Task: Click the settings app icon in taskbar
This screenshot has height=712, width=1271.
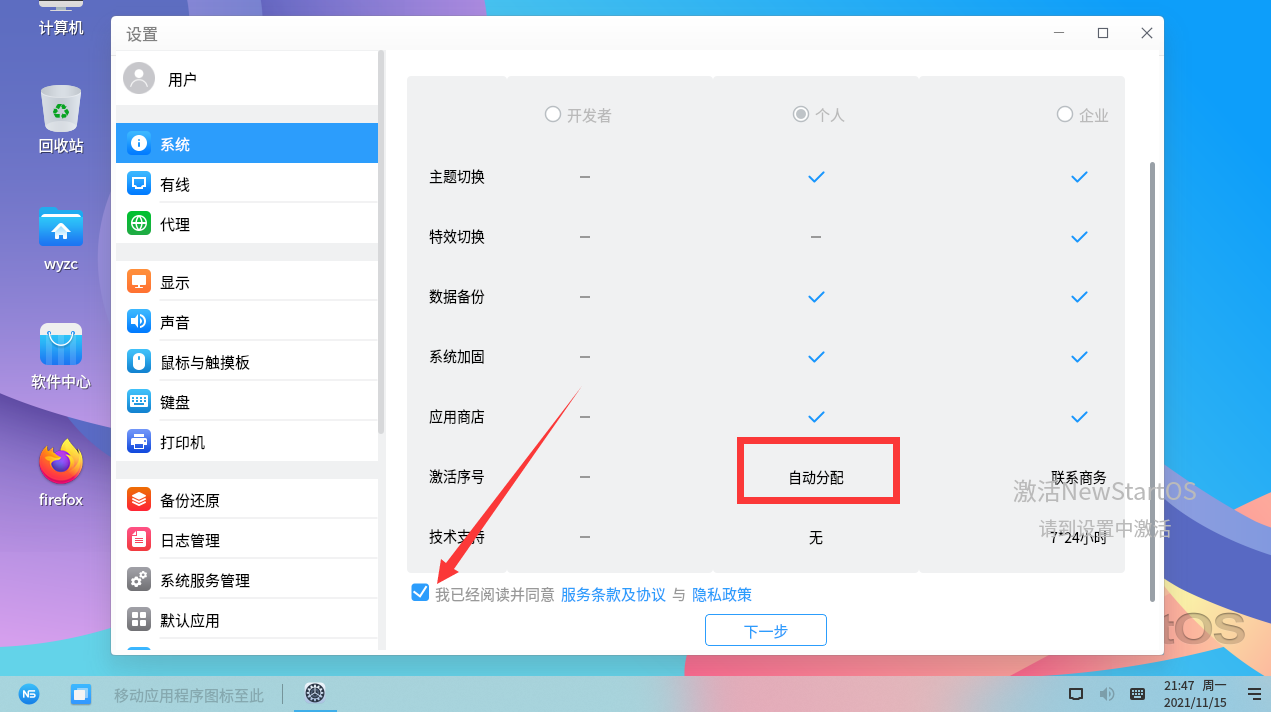Action: pos(315,692)
